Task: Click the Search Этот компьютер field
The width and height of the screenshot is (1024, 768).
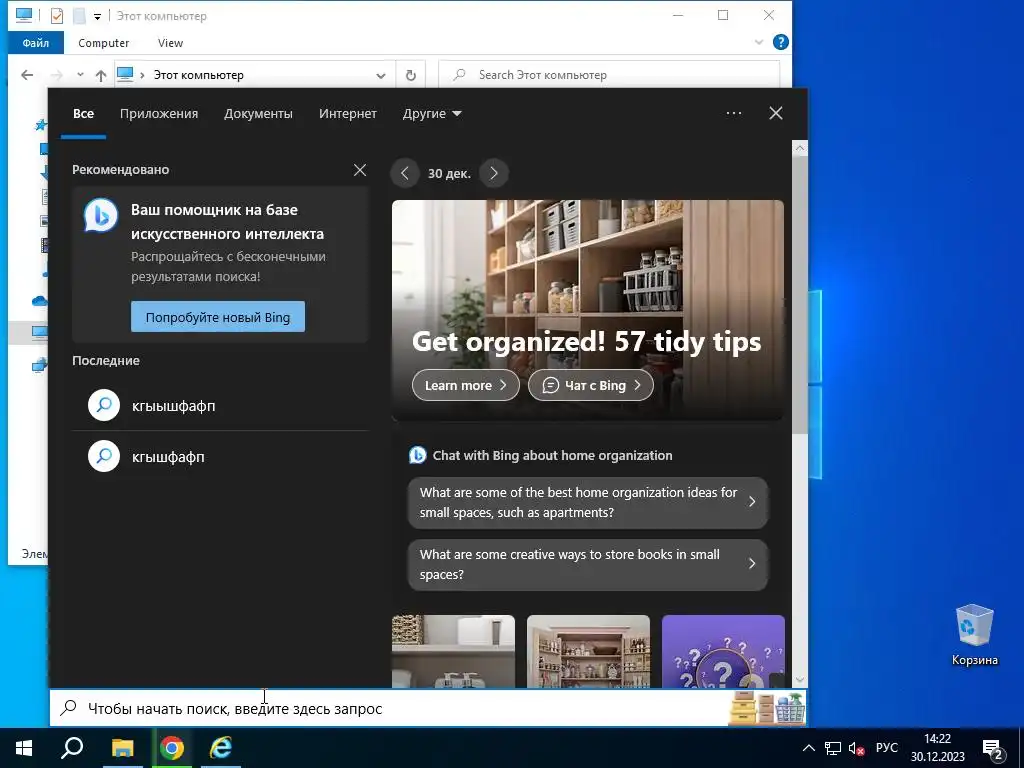Action: 609,75
